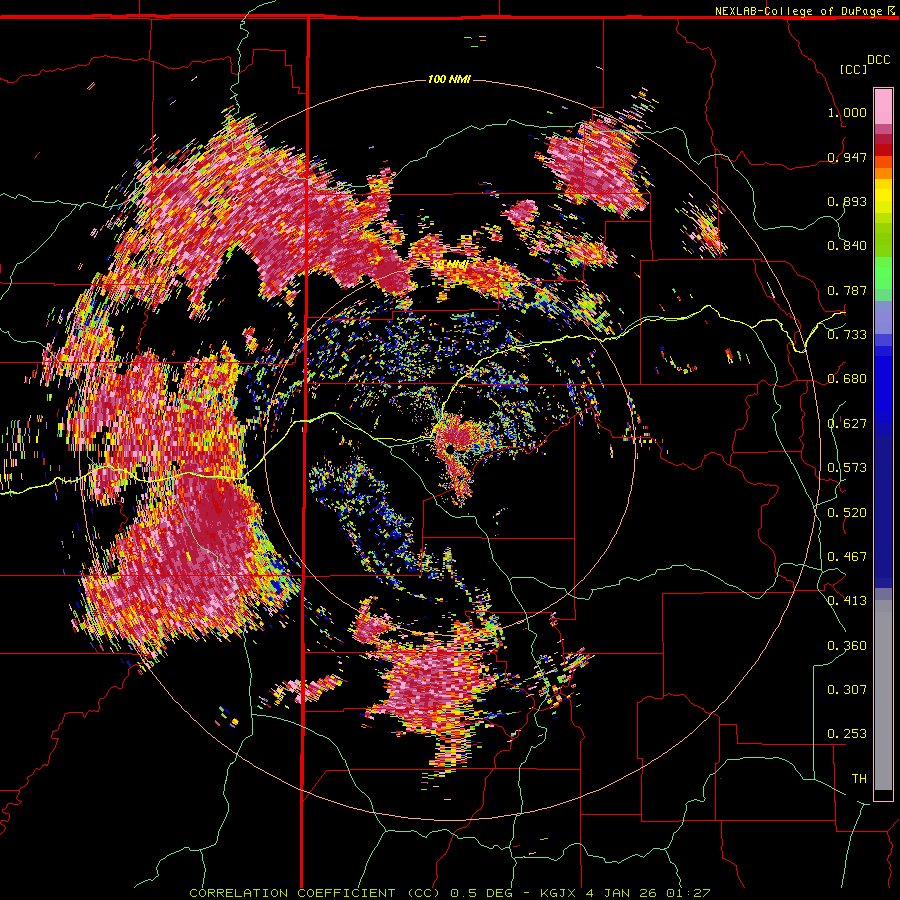Click the 0.840 legend value

tap(847, 246)
